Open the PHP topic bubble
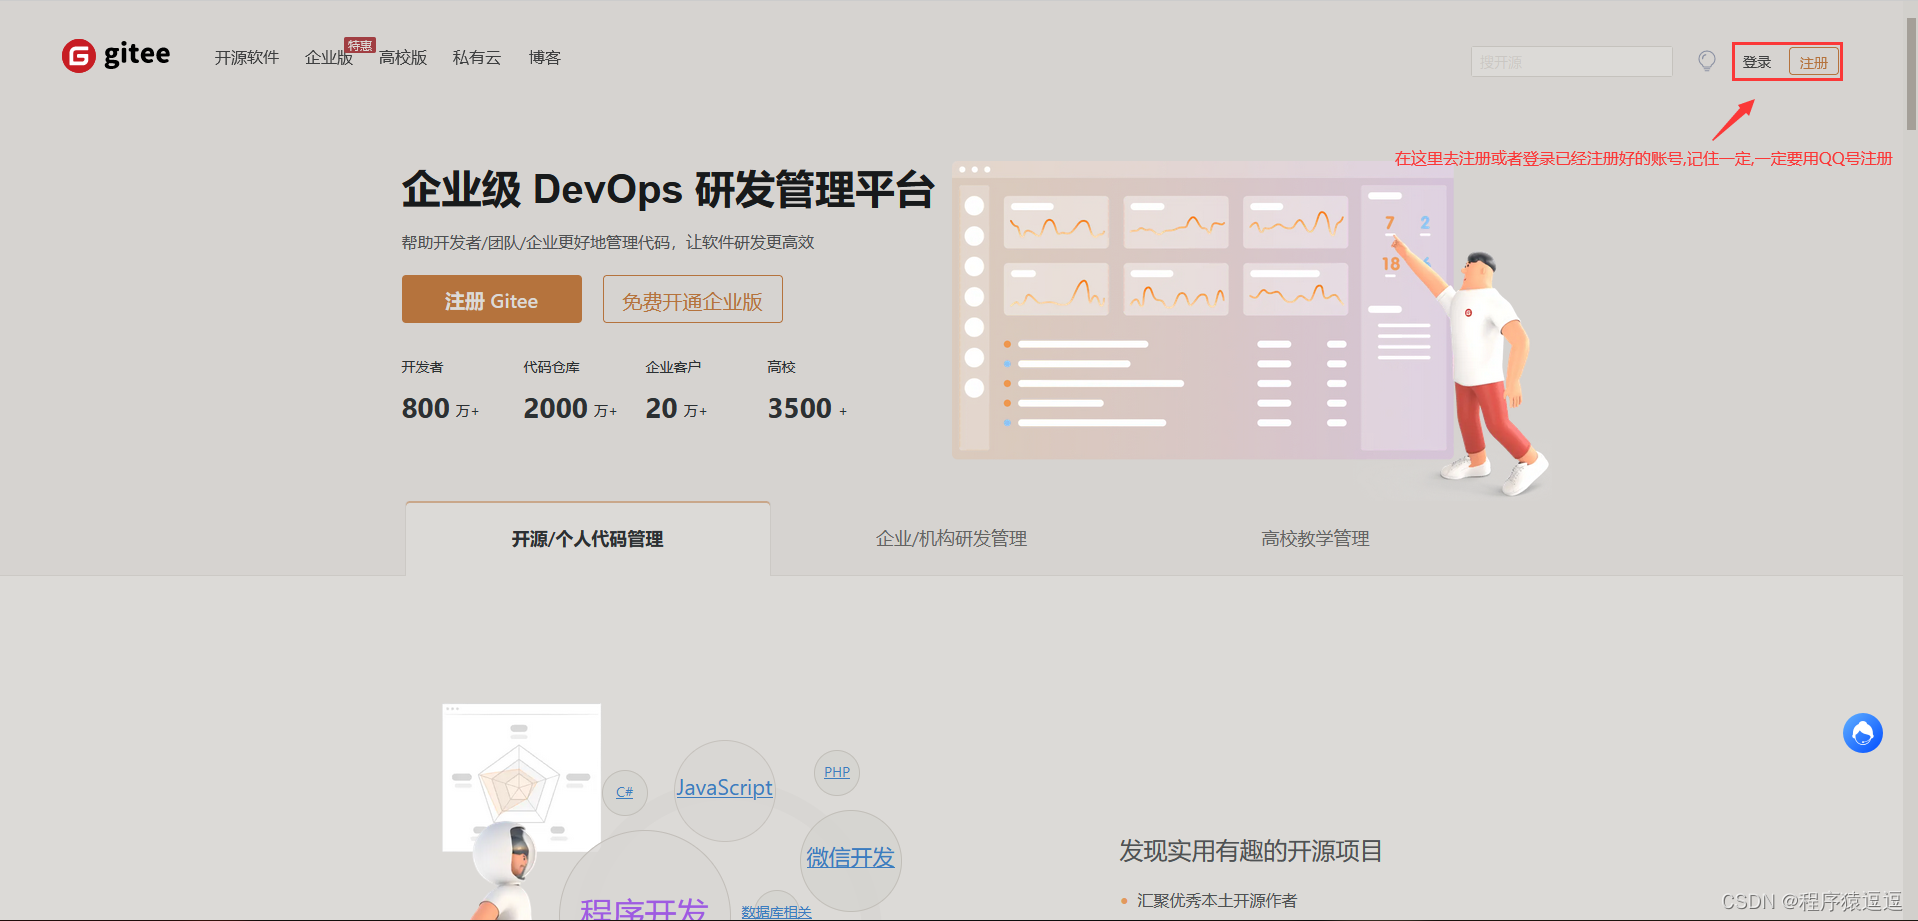 coord(837,772)
